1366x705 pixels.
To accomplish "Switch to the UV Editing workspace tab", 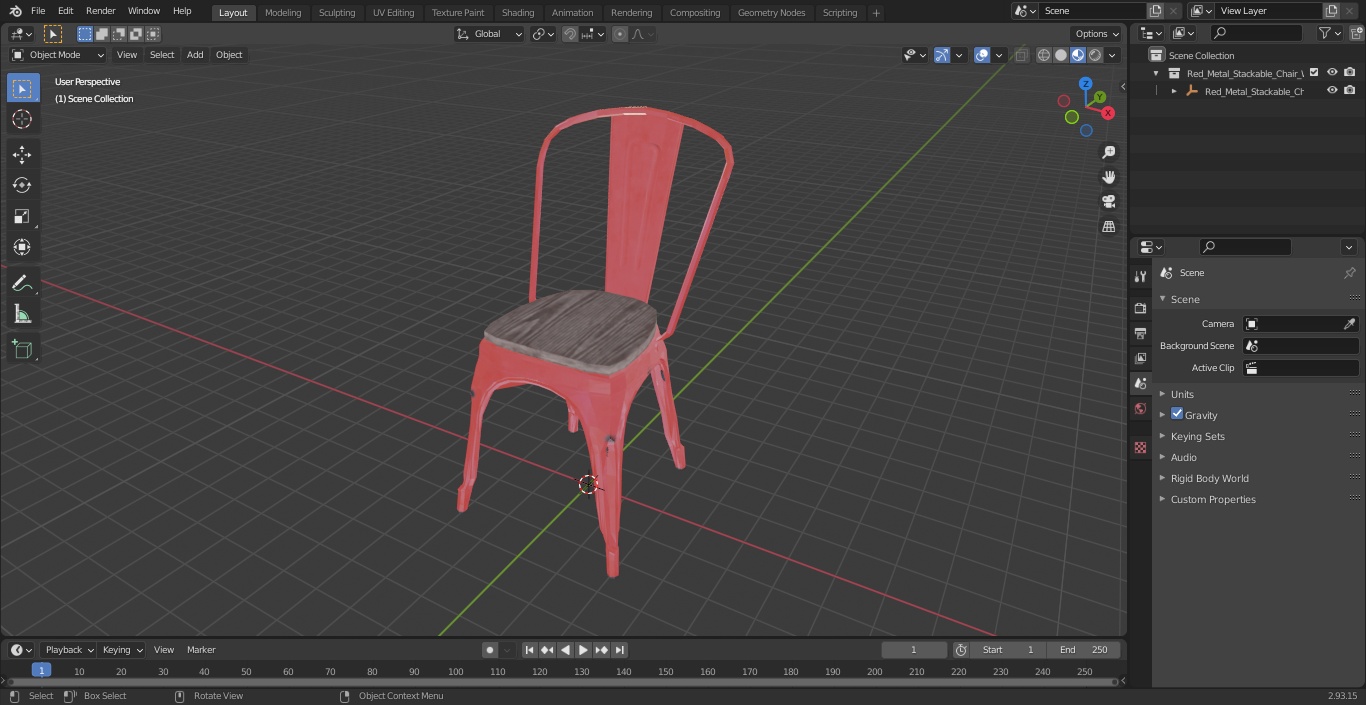I will [x=393, y=12].
